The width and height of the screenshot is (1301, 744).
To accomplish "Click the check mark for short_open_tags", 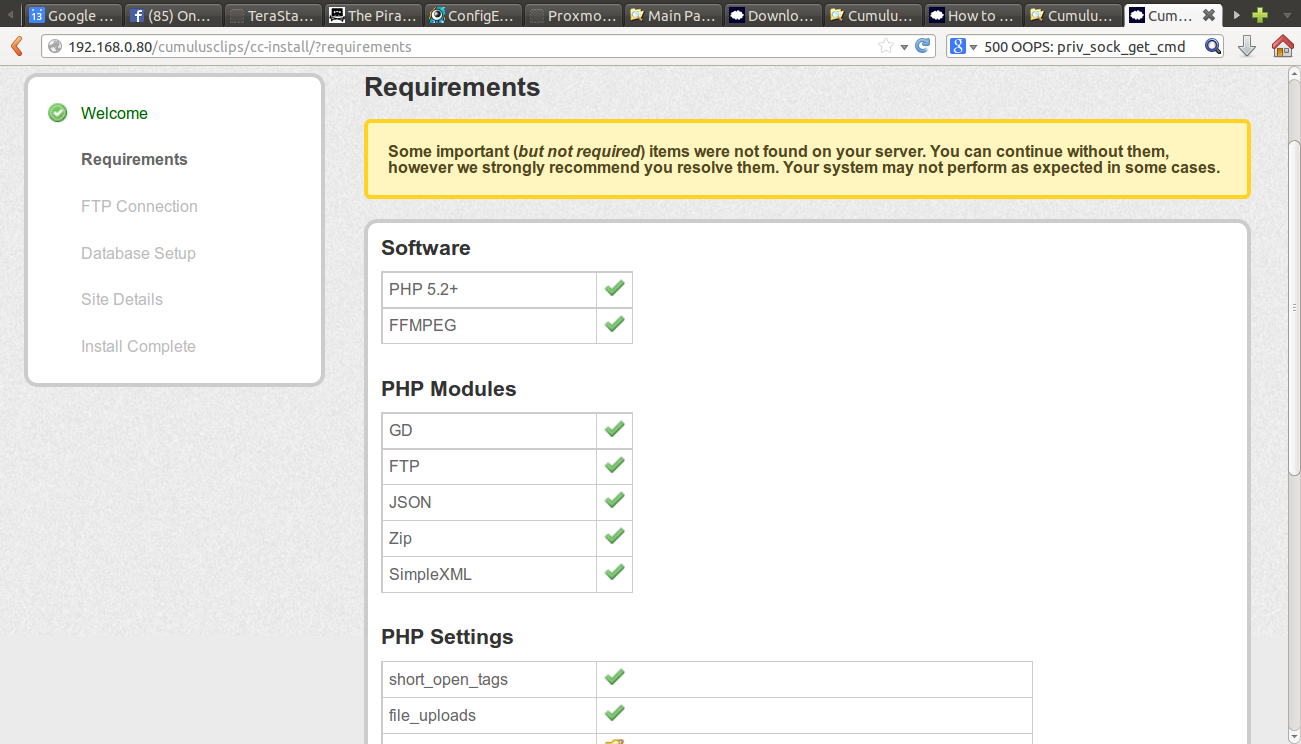I will pyautogui.click(x=614, y=679).
